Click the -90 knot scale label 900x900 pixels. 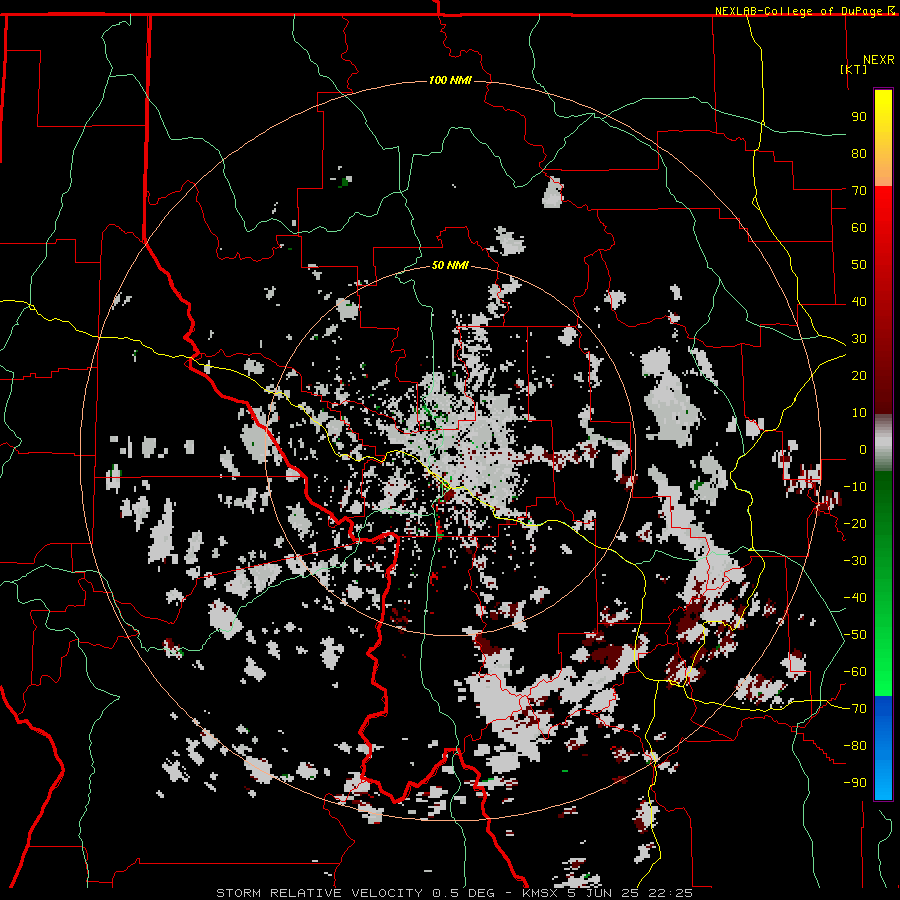tap(855, 783)
